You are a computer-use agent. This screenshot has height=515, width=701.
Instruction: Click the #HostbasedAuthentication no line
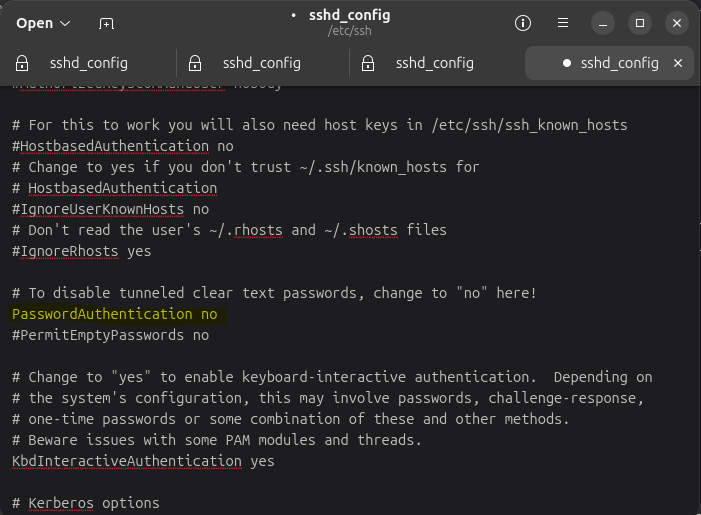[x=122, y=146]
